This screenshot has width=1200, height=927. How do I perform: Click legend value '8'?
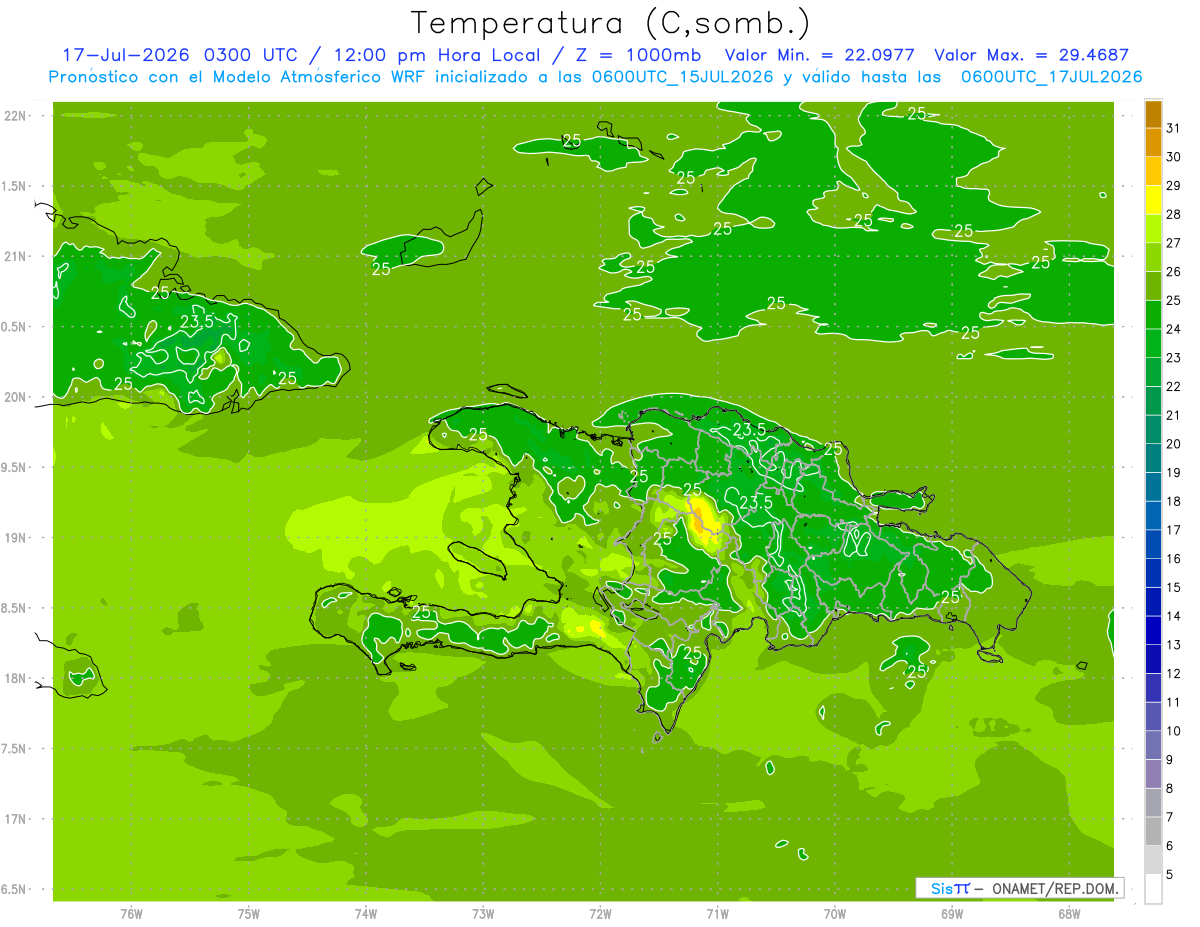coord(1170,789)
